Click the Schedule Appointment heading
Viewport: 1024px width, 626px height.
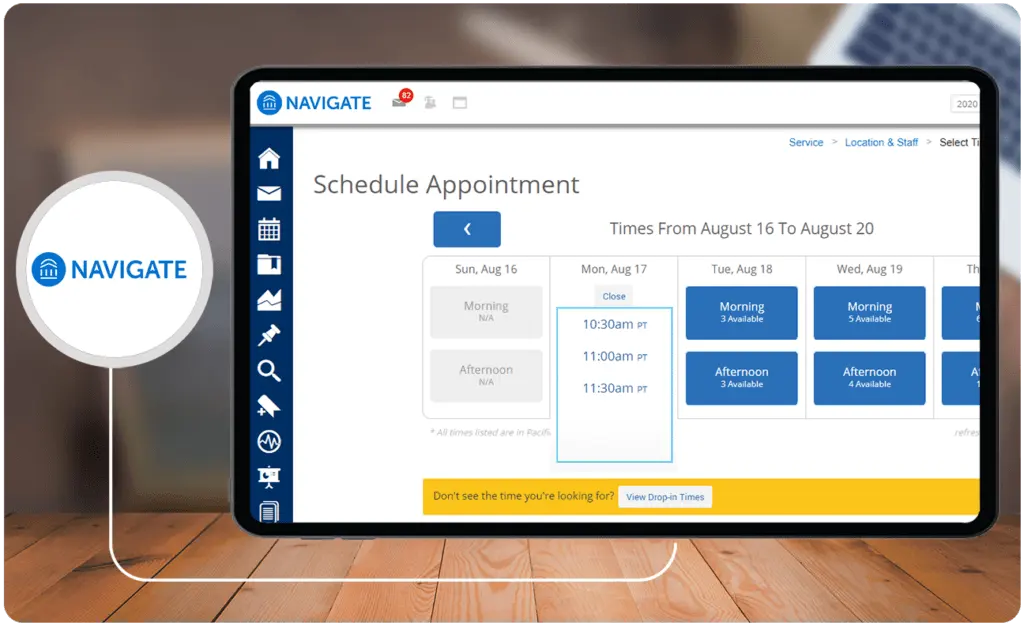[446, 185]
